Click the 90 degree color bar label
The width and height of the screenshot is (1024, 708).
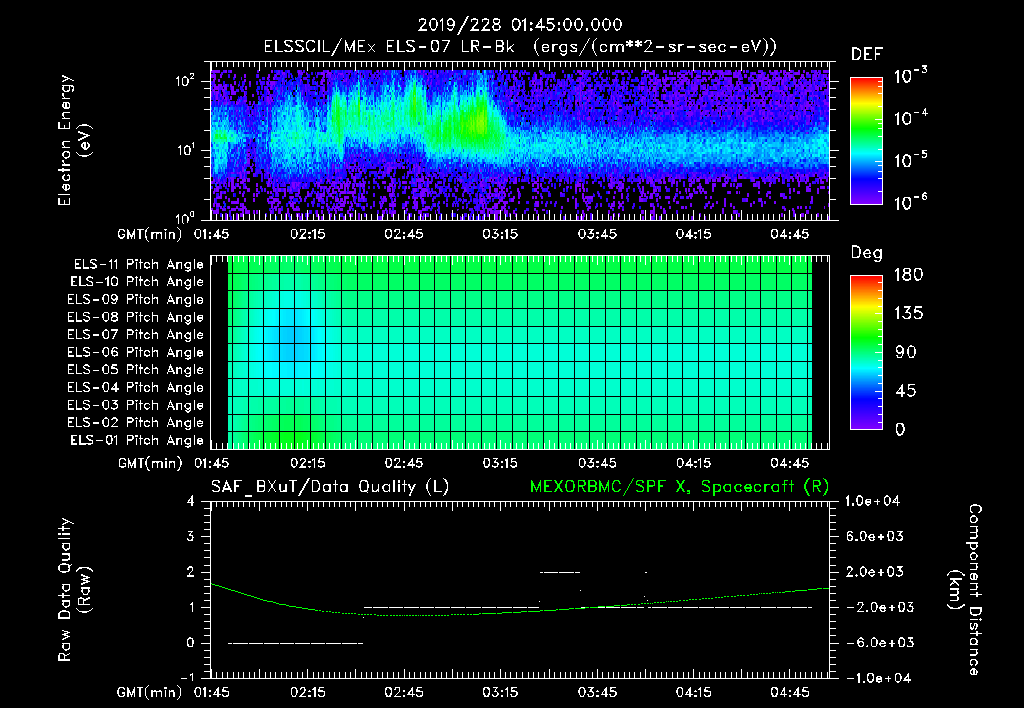click(906, 352)
